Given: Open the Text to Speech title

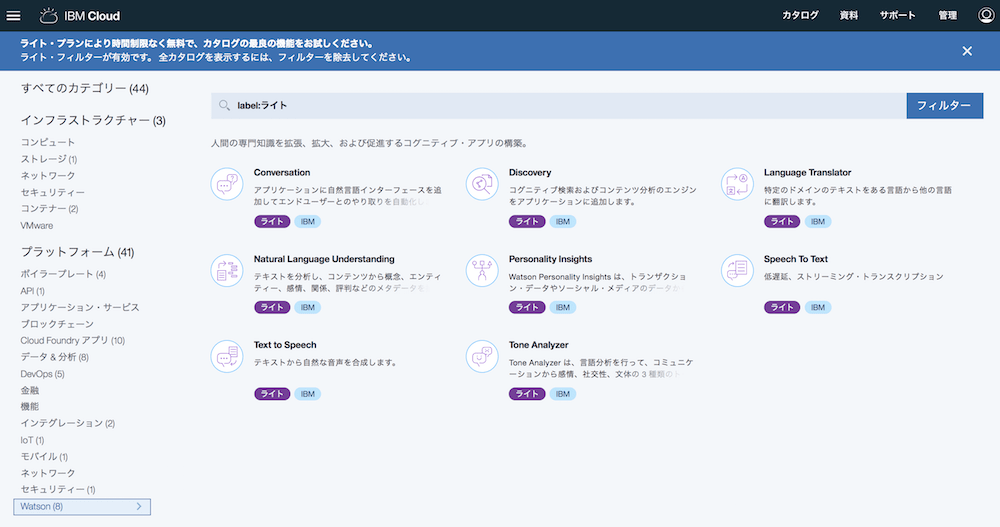Looking at the screenshot, I should click(285, 345).
